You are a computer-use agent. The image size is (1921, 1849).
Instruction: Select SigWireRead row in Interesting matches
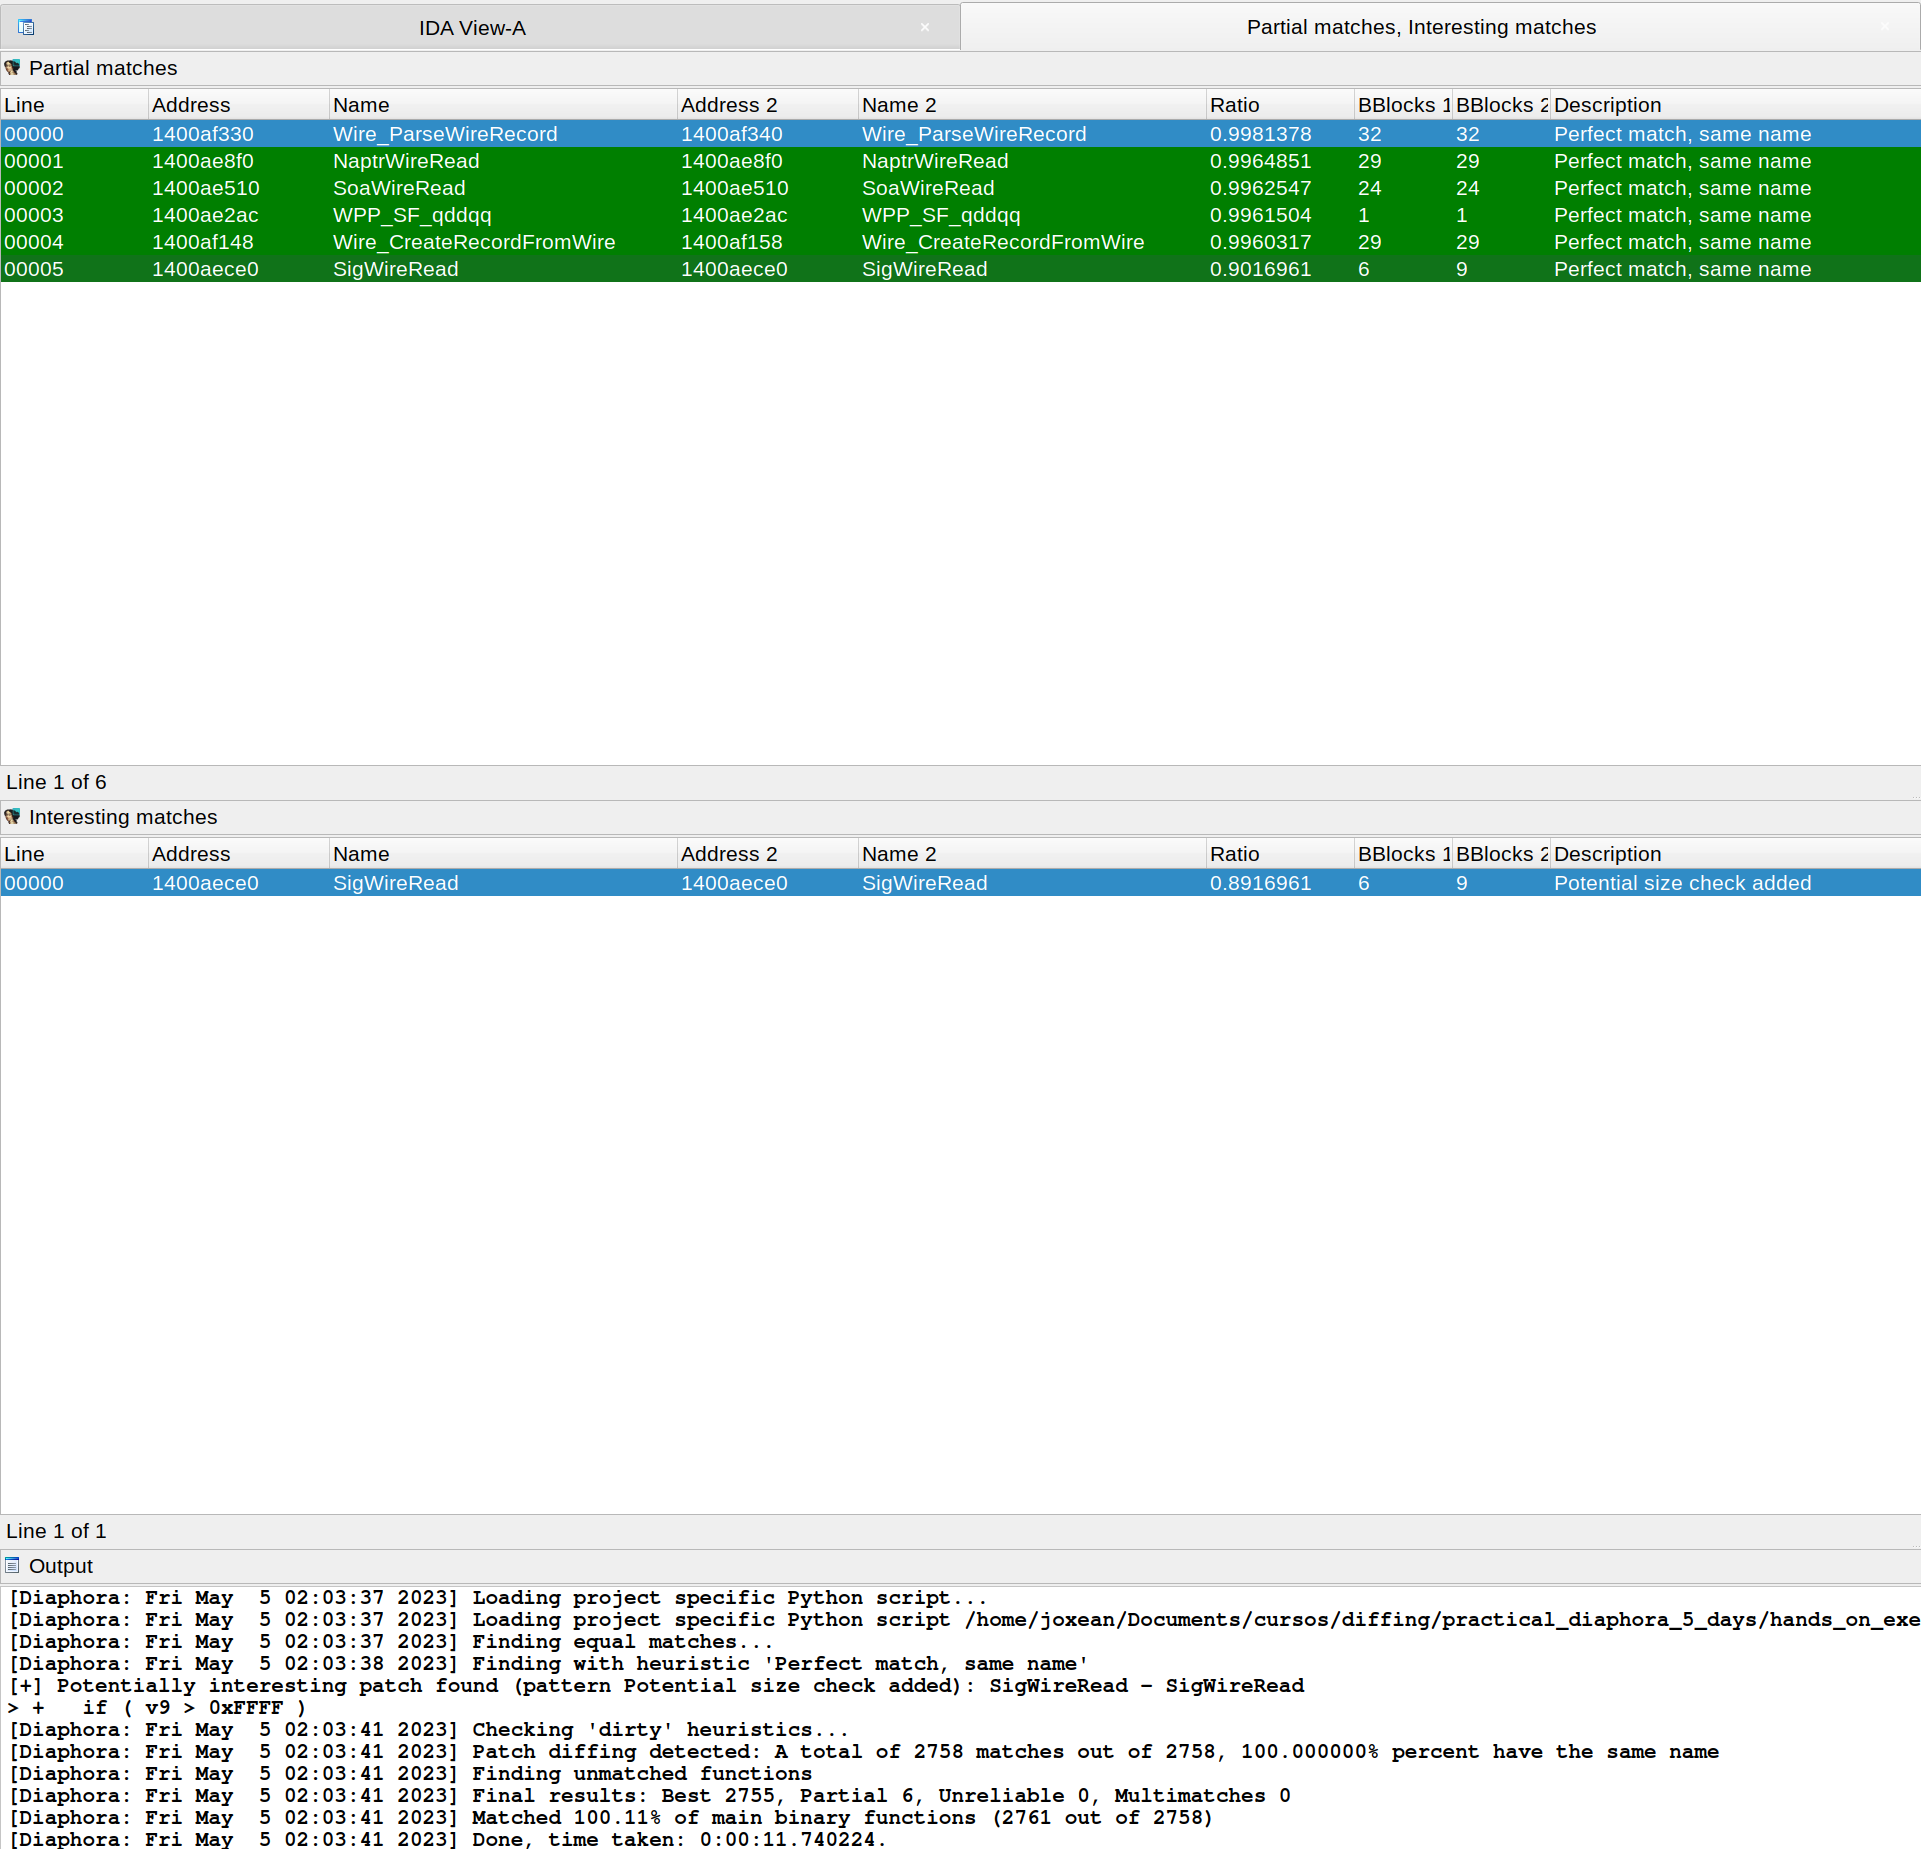[395, 883]
